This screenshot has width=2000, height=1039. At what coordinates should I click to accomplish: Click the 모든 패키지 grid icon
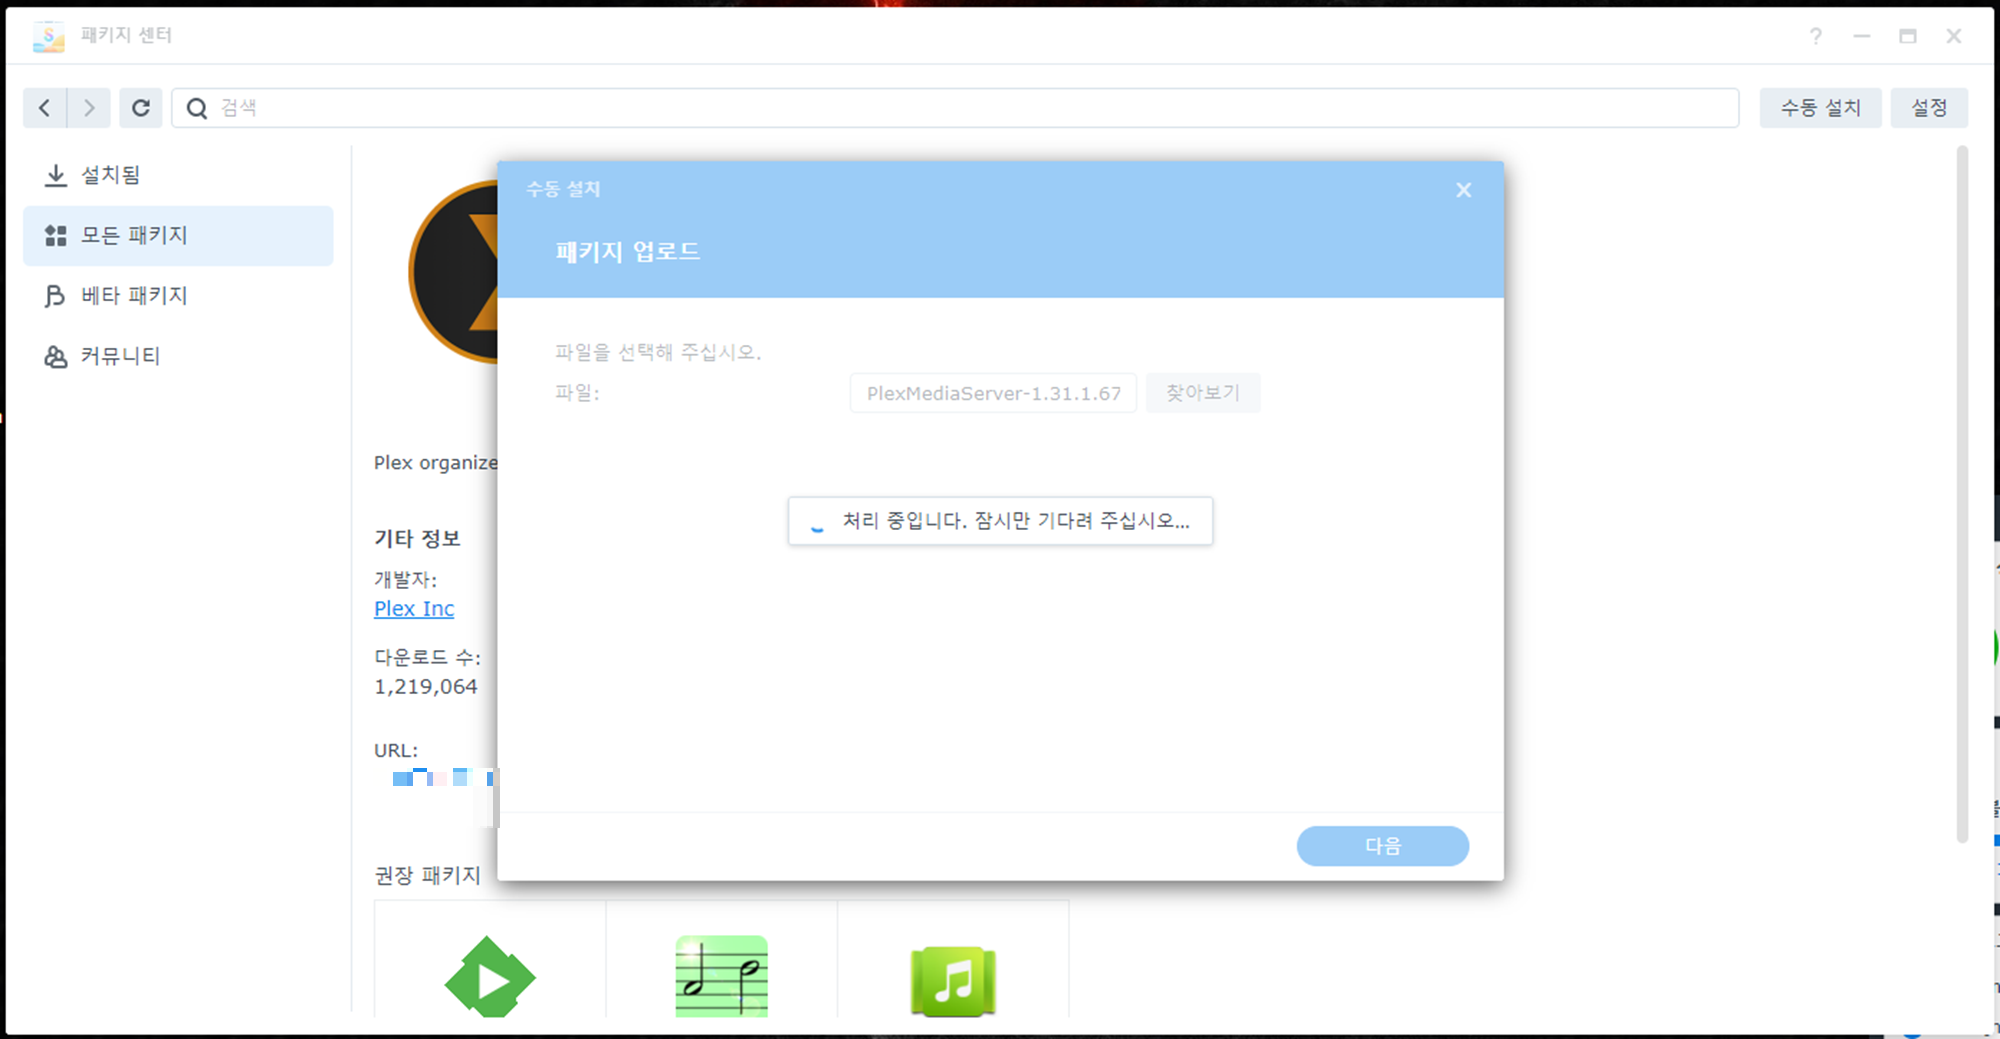pos(56,236)
